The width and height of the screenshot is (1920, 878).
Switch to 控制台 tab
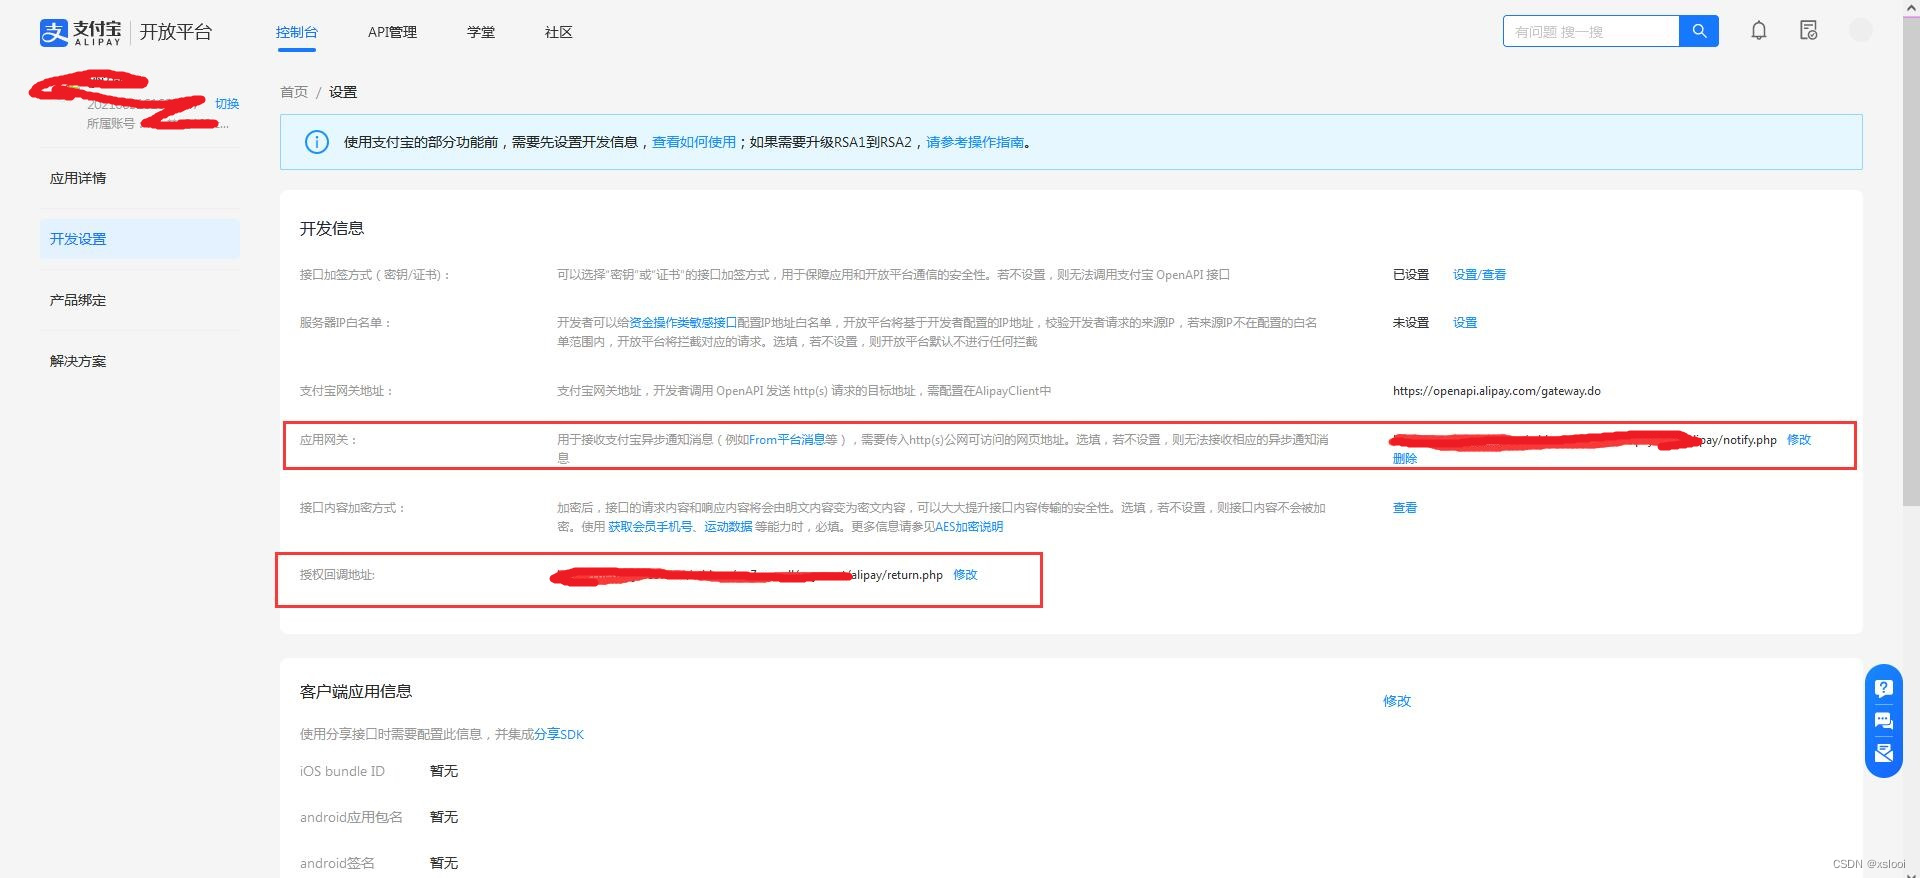[x=297, y=32]
